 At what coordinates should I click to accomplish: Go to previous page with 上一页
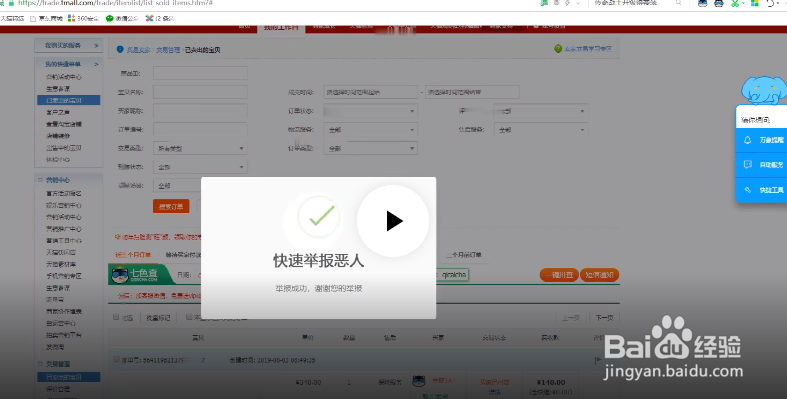pyautogui.click(x=571, y=318)
